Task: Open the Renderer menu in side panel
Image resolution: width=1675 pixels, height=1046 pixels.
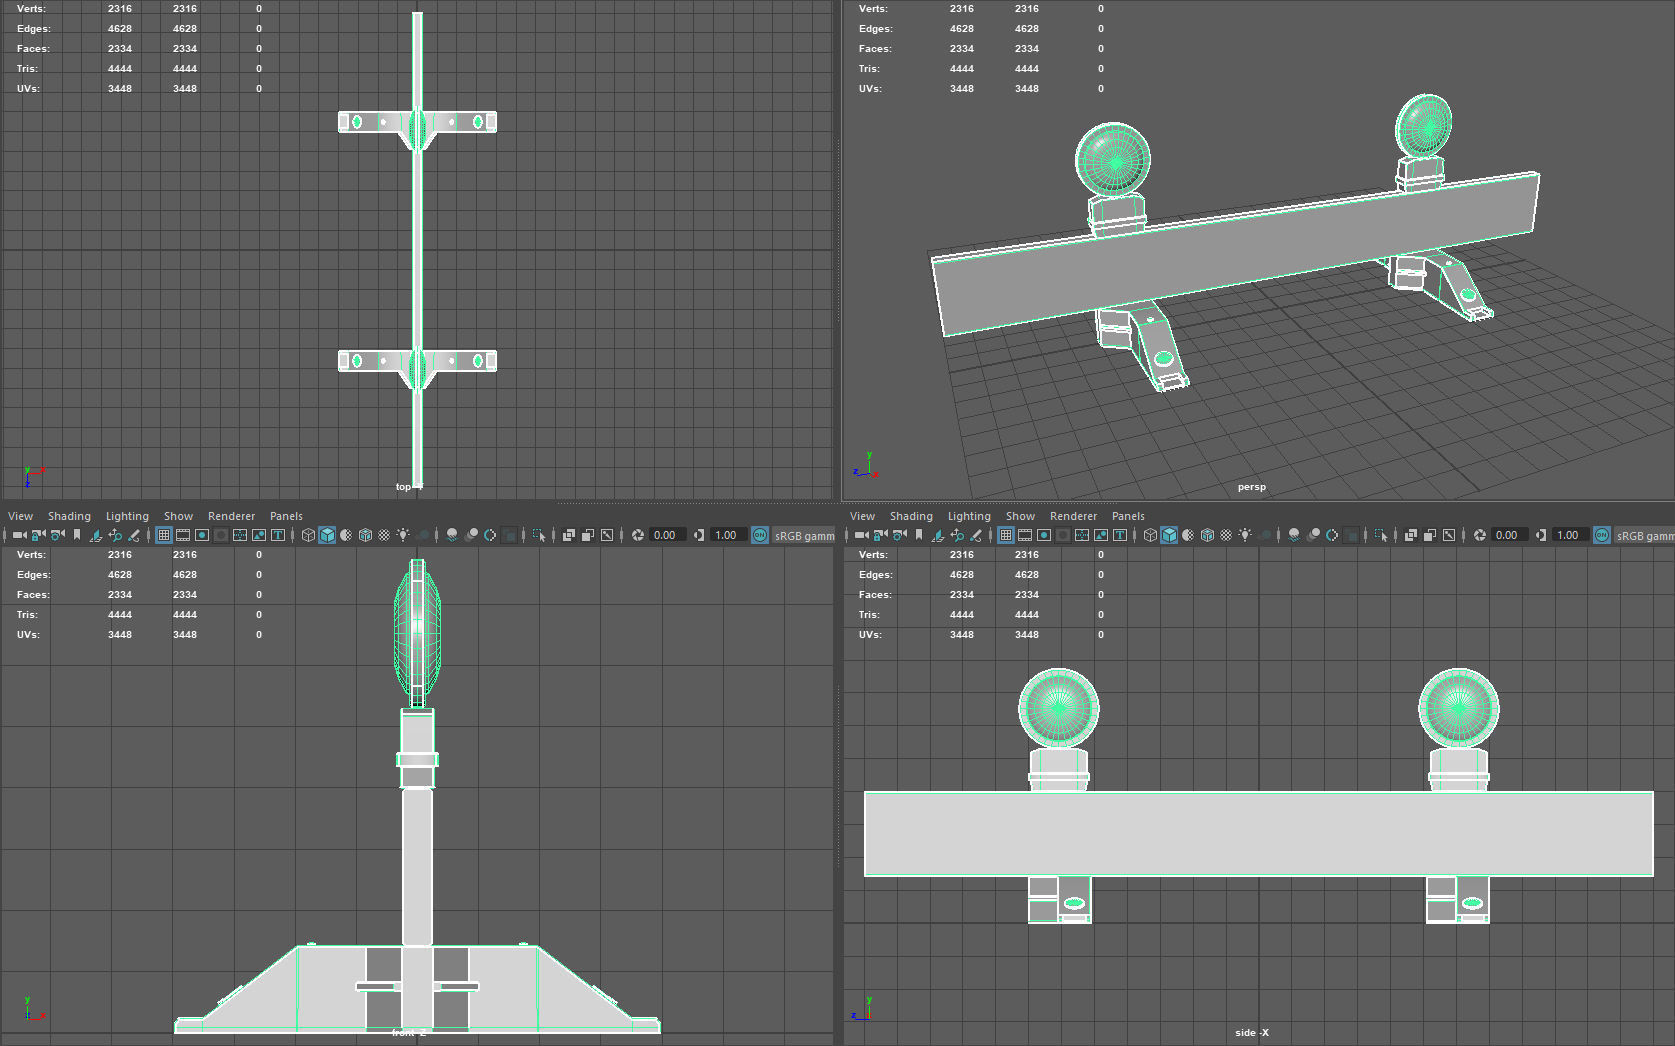Action: pyautogui.click(x=1073, y=516)
